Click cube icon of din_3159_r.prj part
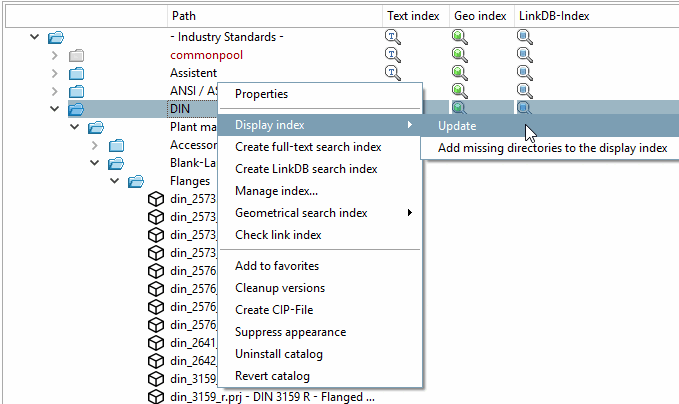This screenshot has width=679, height=404. pos(156,397)
